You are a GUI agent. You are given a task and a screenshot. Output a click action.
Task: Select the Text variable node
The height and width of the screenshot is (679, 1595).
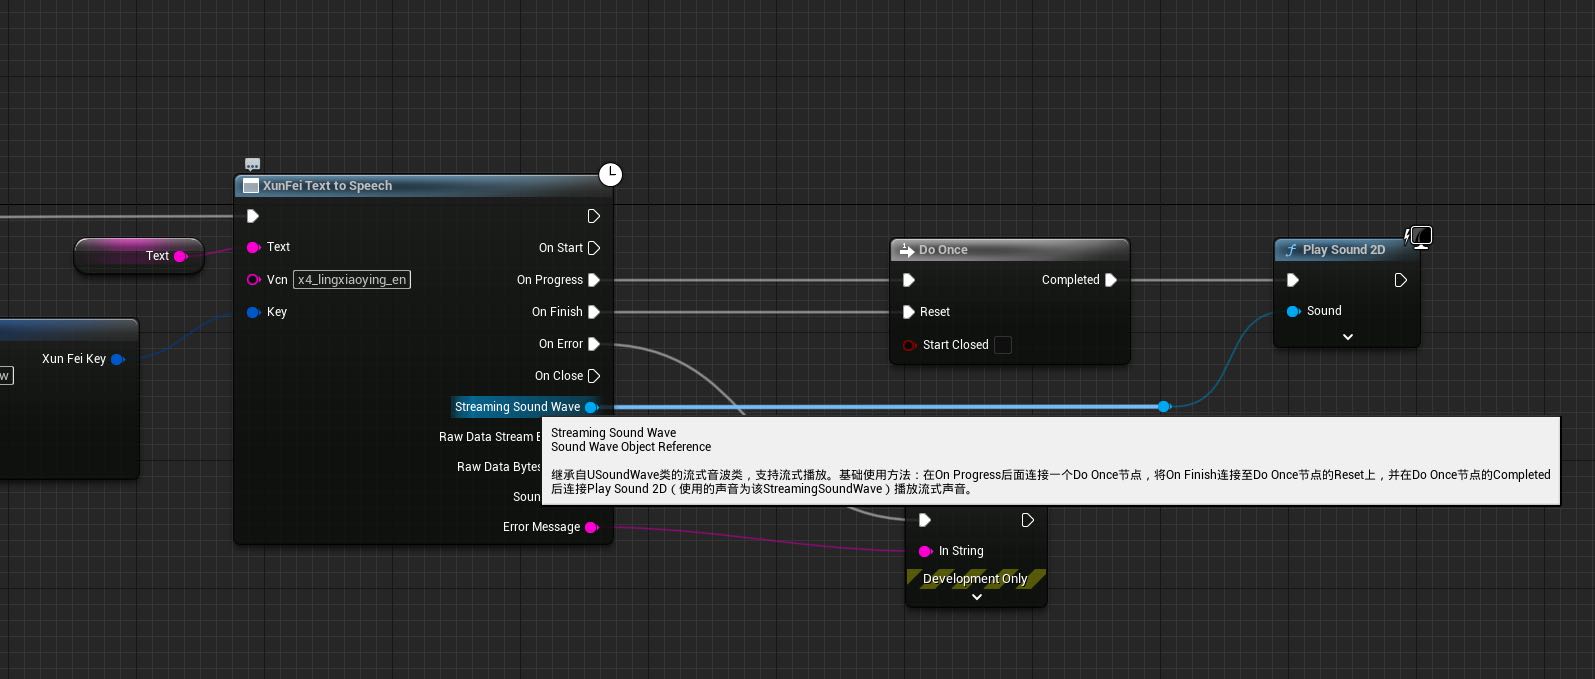[x=139, y=256]
